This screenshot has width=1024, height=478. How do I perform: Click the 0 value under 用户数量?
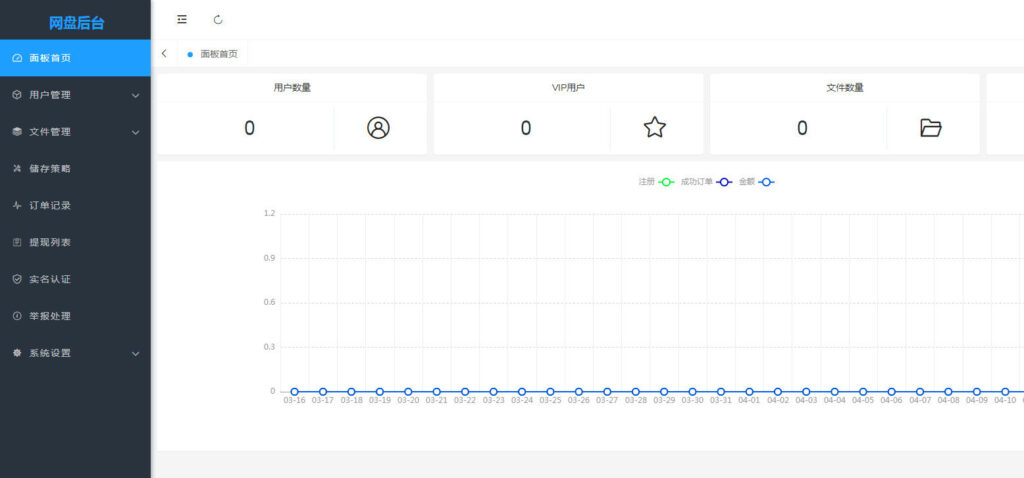(x=249, y=128)
